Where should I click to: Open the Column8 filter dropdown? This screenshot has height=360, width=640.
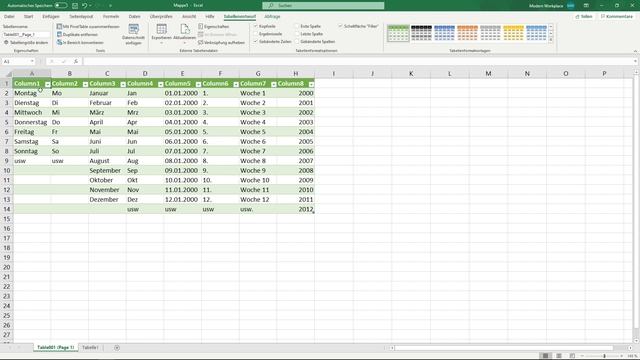[x=311, y=84]
